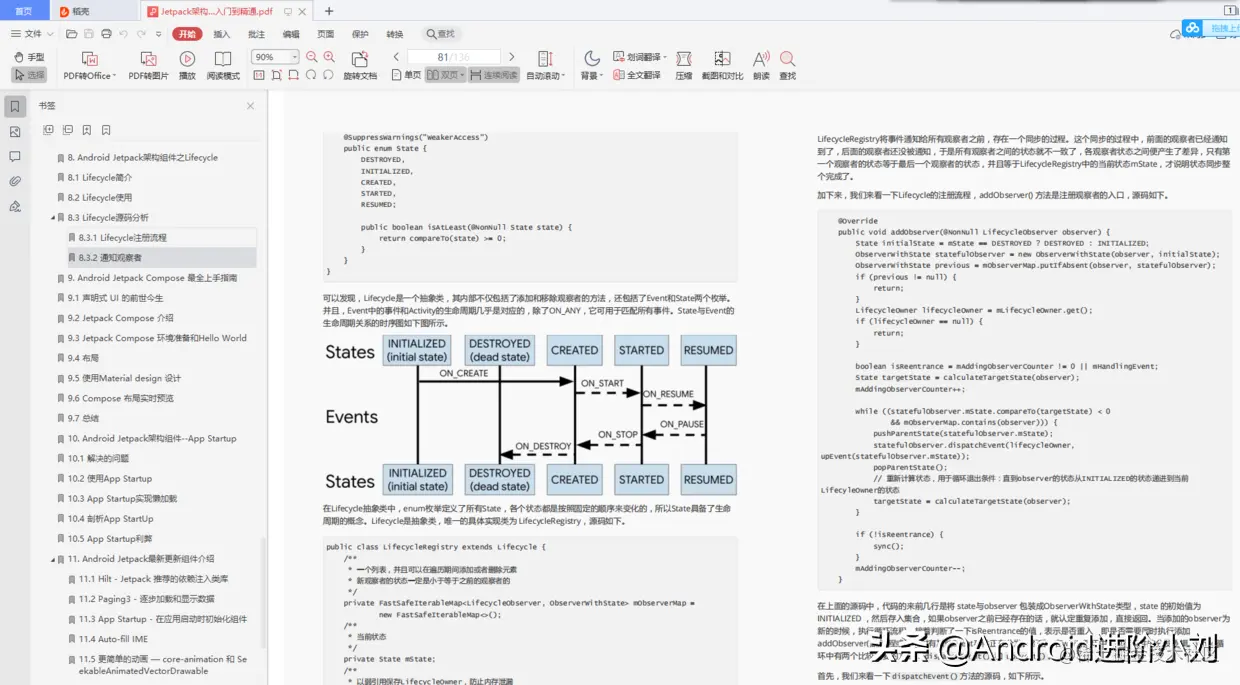This screenshot has width=1240, height=685.
Task: Collapse 8.3 Lifecycle源码分析 bookmark
Action: [x=53, y=217]
